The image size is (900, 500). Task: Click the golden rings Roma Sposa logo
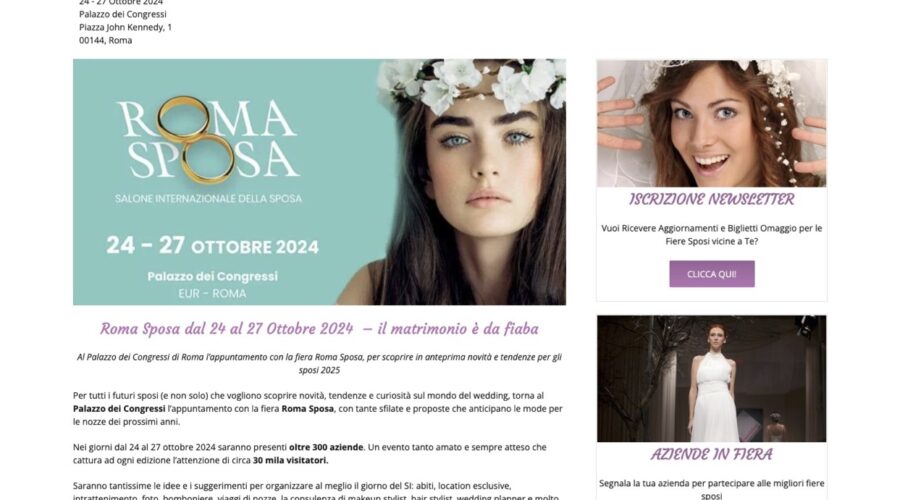point(208,138)
